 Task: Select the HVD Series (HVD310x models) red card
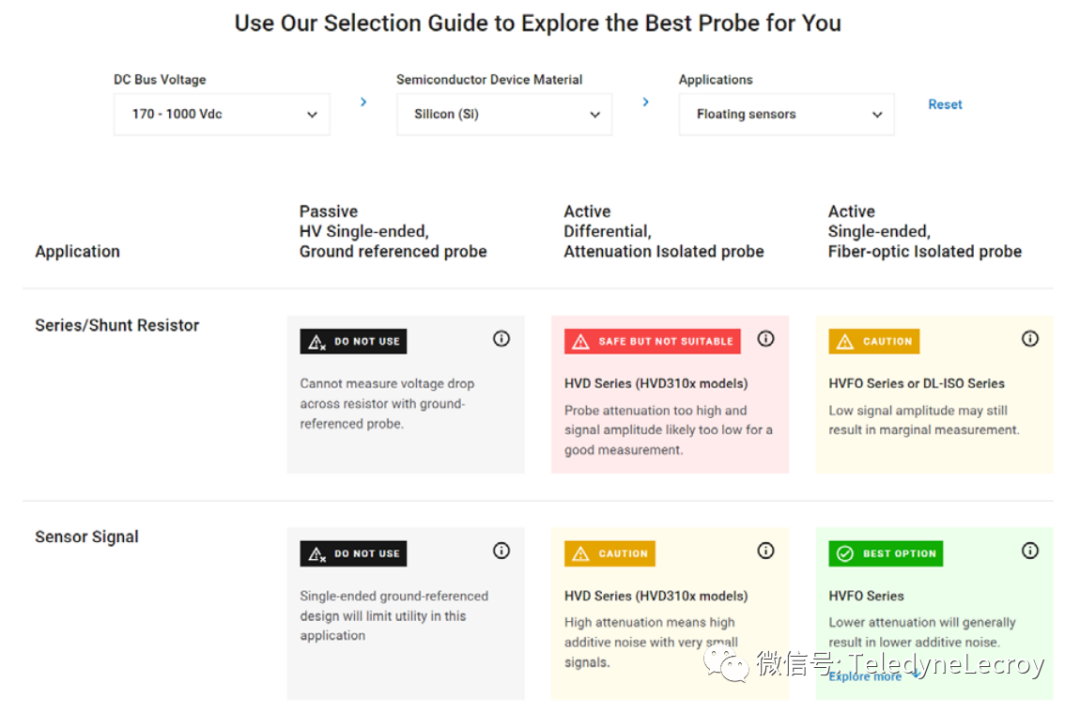point(669,420)
